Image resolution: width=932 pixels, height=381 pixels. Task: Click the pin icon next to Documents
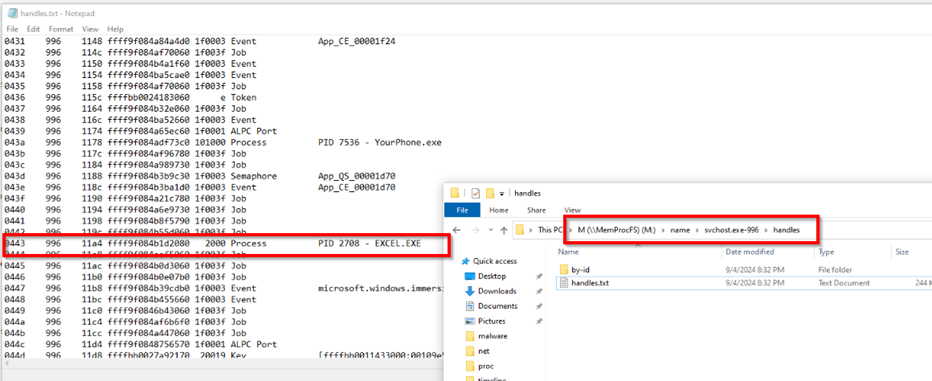539,306
